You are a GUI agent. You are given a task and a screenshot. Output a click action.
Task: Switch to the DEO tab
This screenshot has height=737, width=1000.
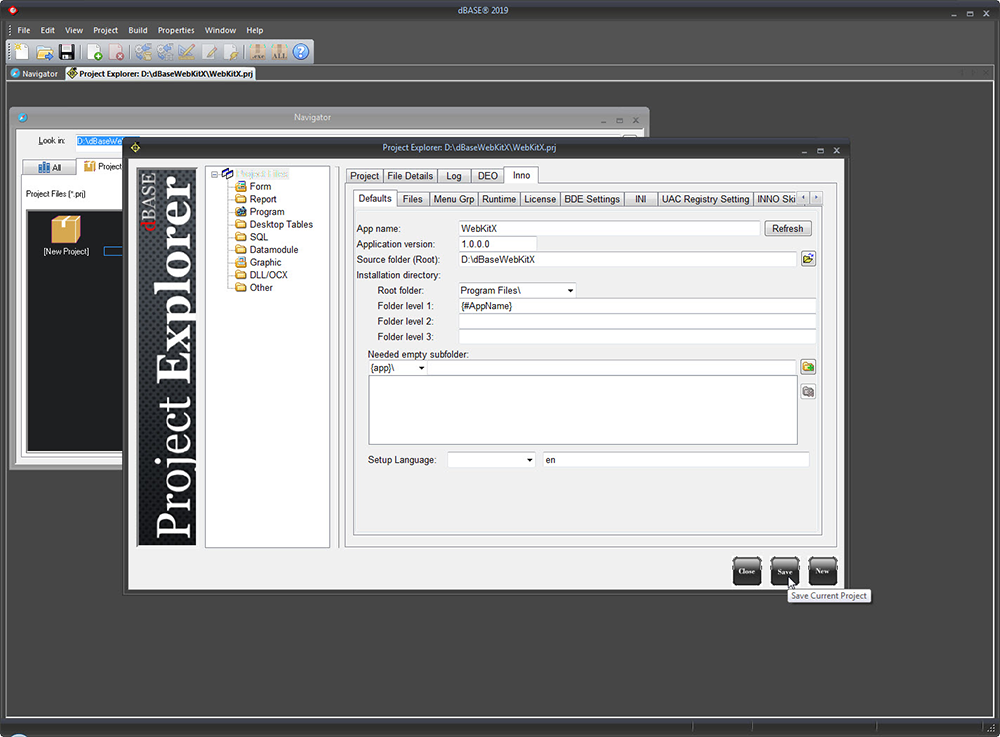point(488,176)
